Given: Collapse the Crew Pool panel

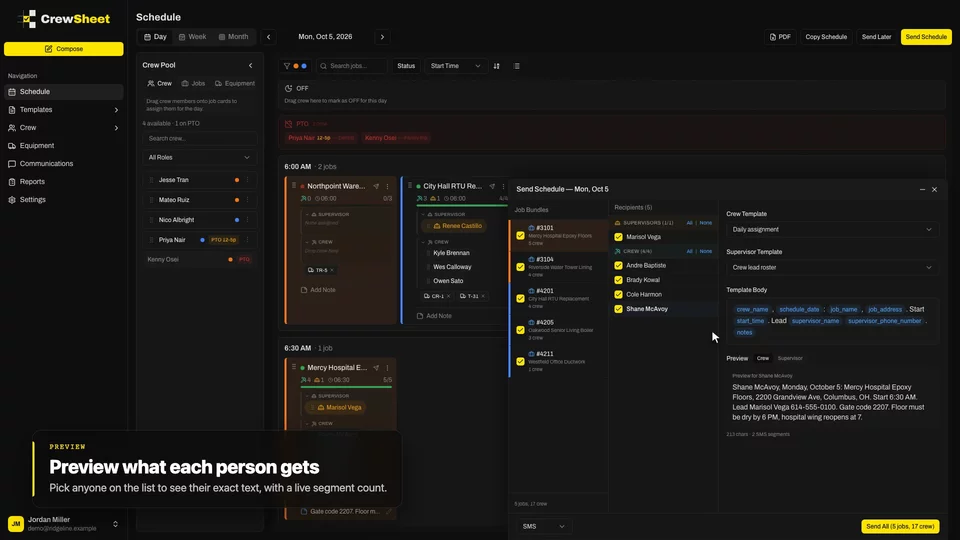Looking at the screenshot, I should pos(250,66).
